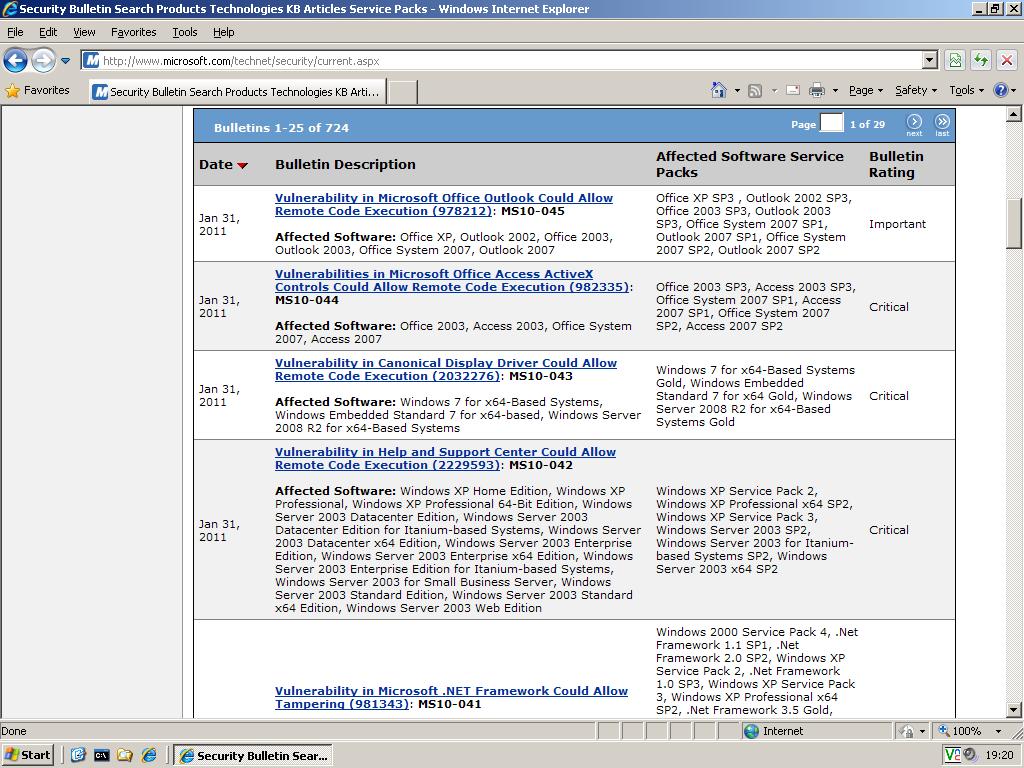Click the vertical scrollbar up arrow
The width and height of the screenshot is (1024, 768).
pyautogui.click(x=1013, y=114)
